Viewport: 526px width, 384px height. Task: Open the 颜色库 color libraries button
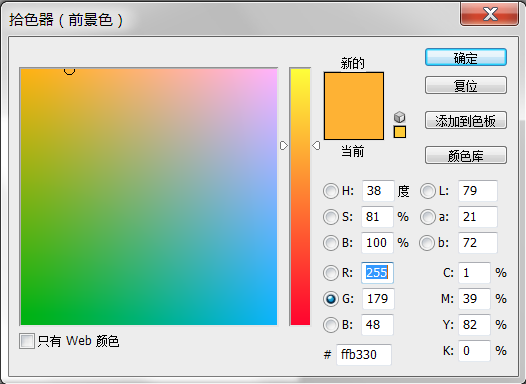coord(466,155)
